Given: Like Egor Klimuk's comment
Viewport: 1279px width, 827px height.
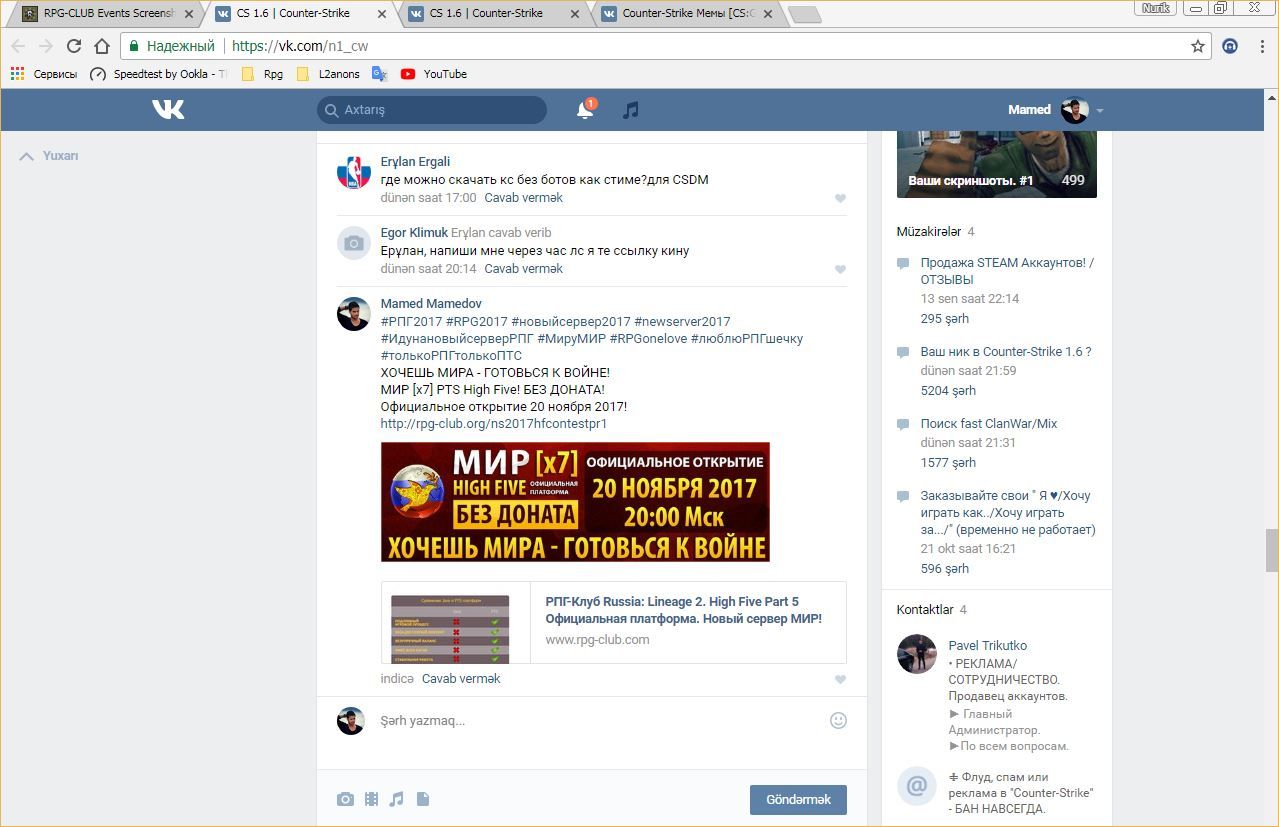Looking at the screenshot, I should point(840,269).
